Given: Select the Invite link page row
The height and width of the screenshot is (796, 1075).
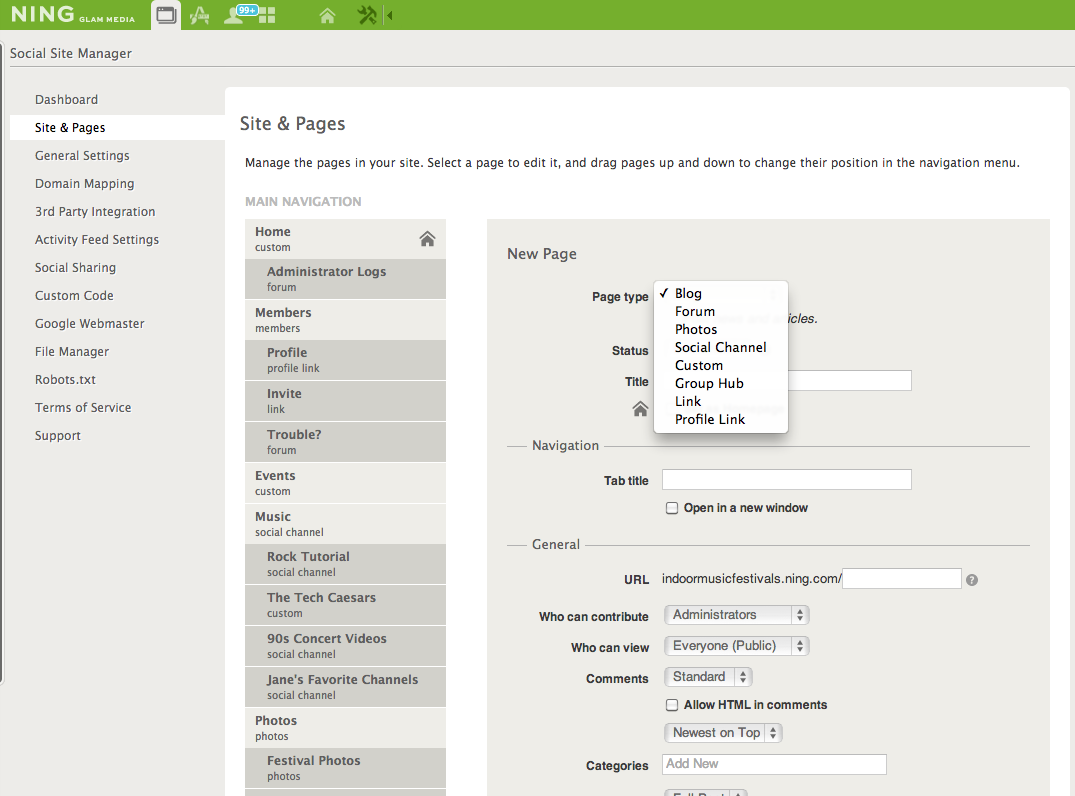Looking at the screenshot, I should pyautogui.click(x=346, y=401).
